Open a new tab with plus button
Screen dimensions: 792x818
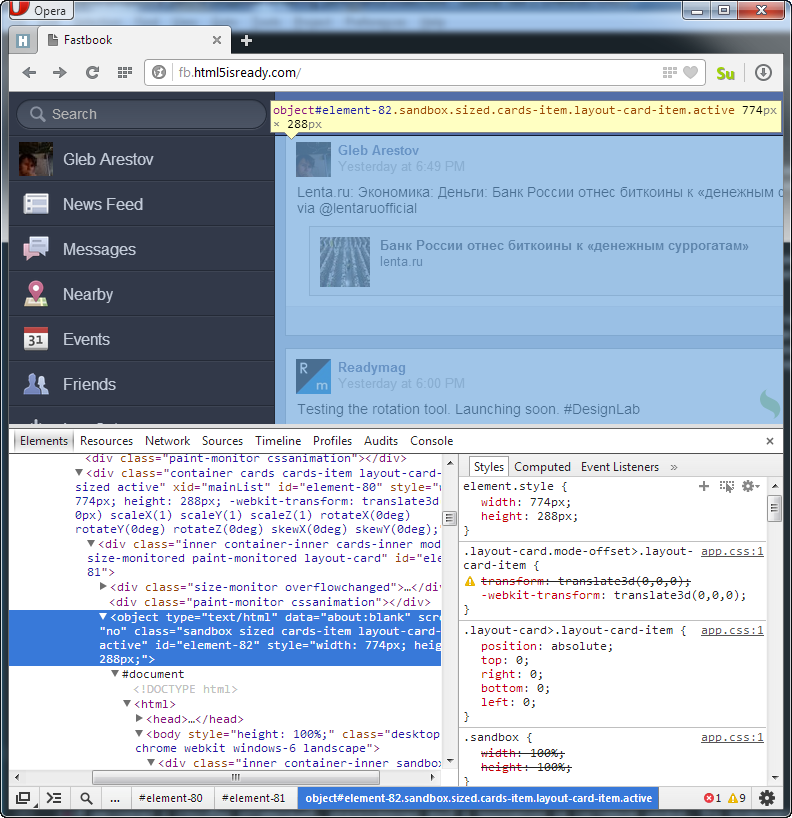pos(246,40)
